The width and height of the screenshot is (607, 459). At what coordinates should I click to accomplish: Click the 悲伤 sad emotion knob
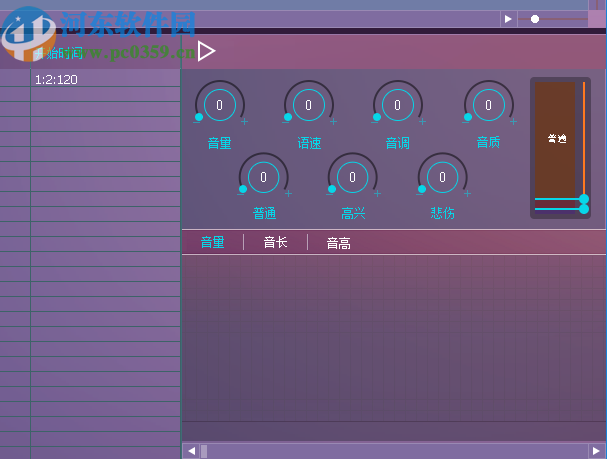pos(442,177)
